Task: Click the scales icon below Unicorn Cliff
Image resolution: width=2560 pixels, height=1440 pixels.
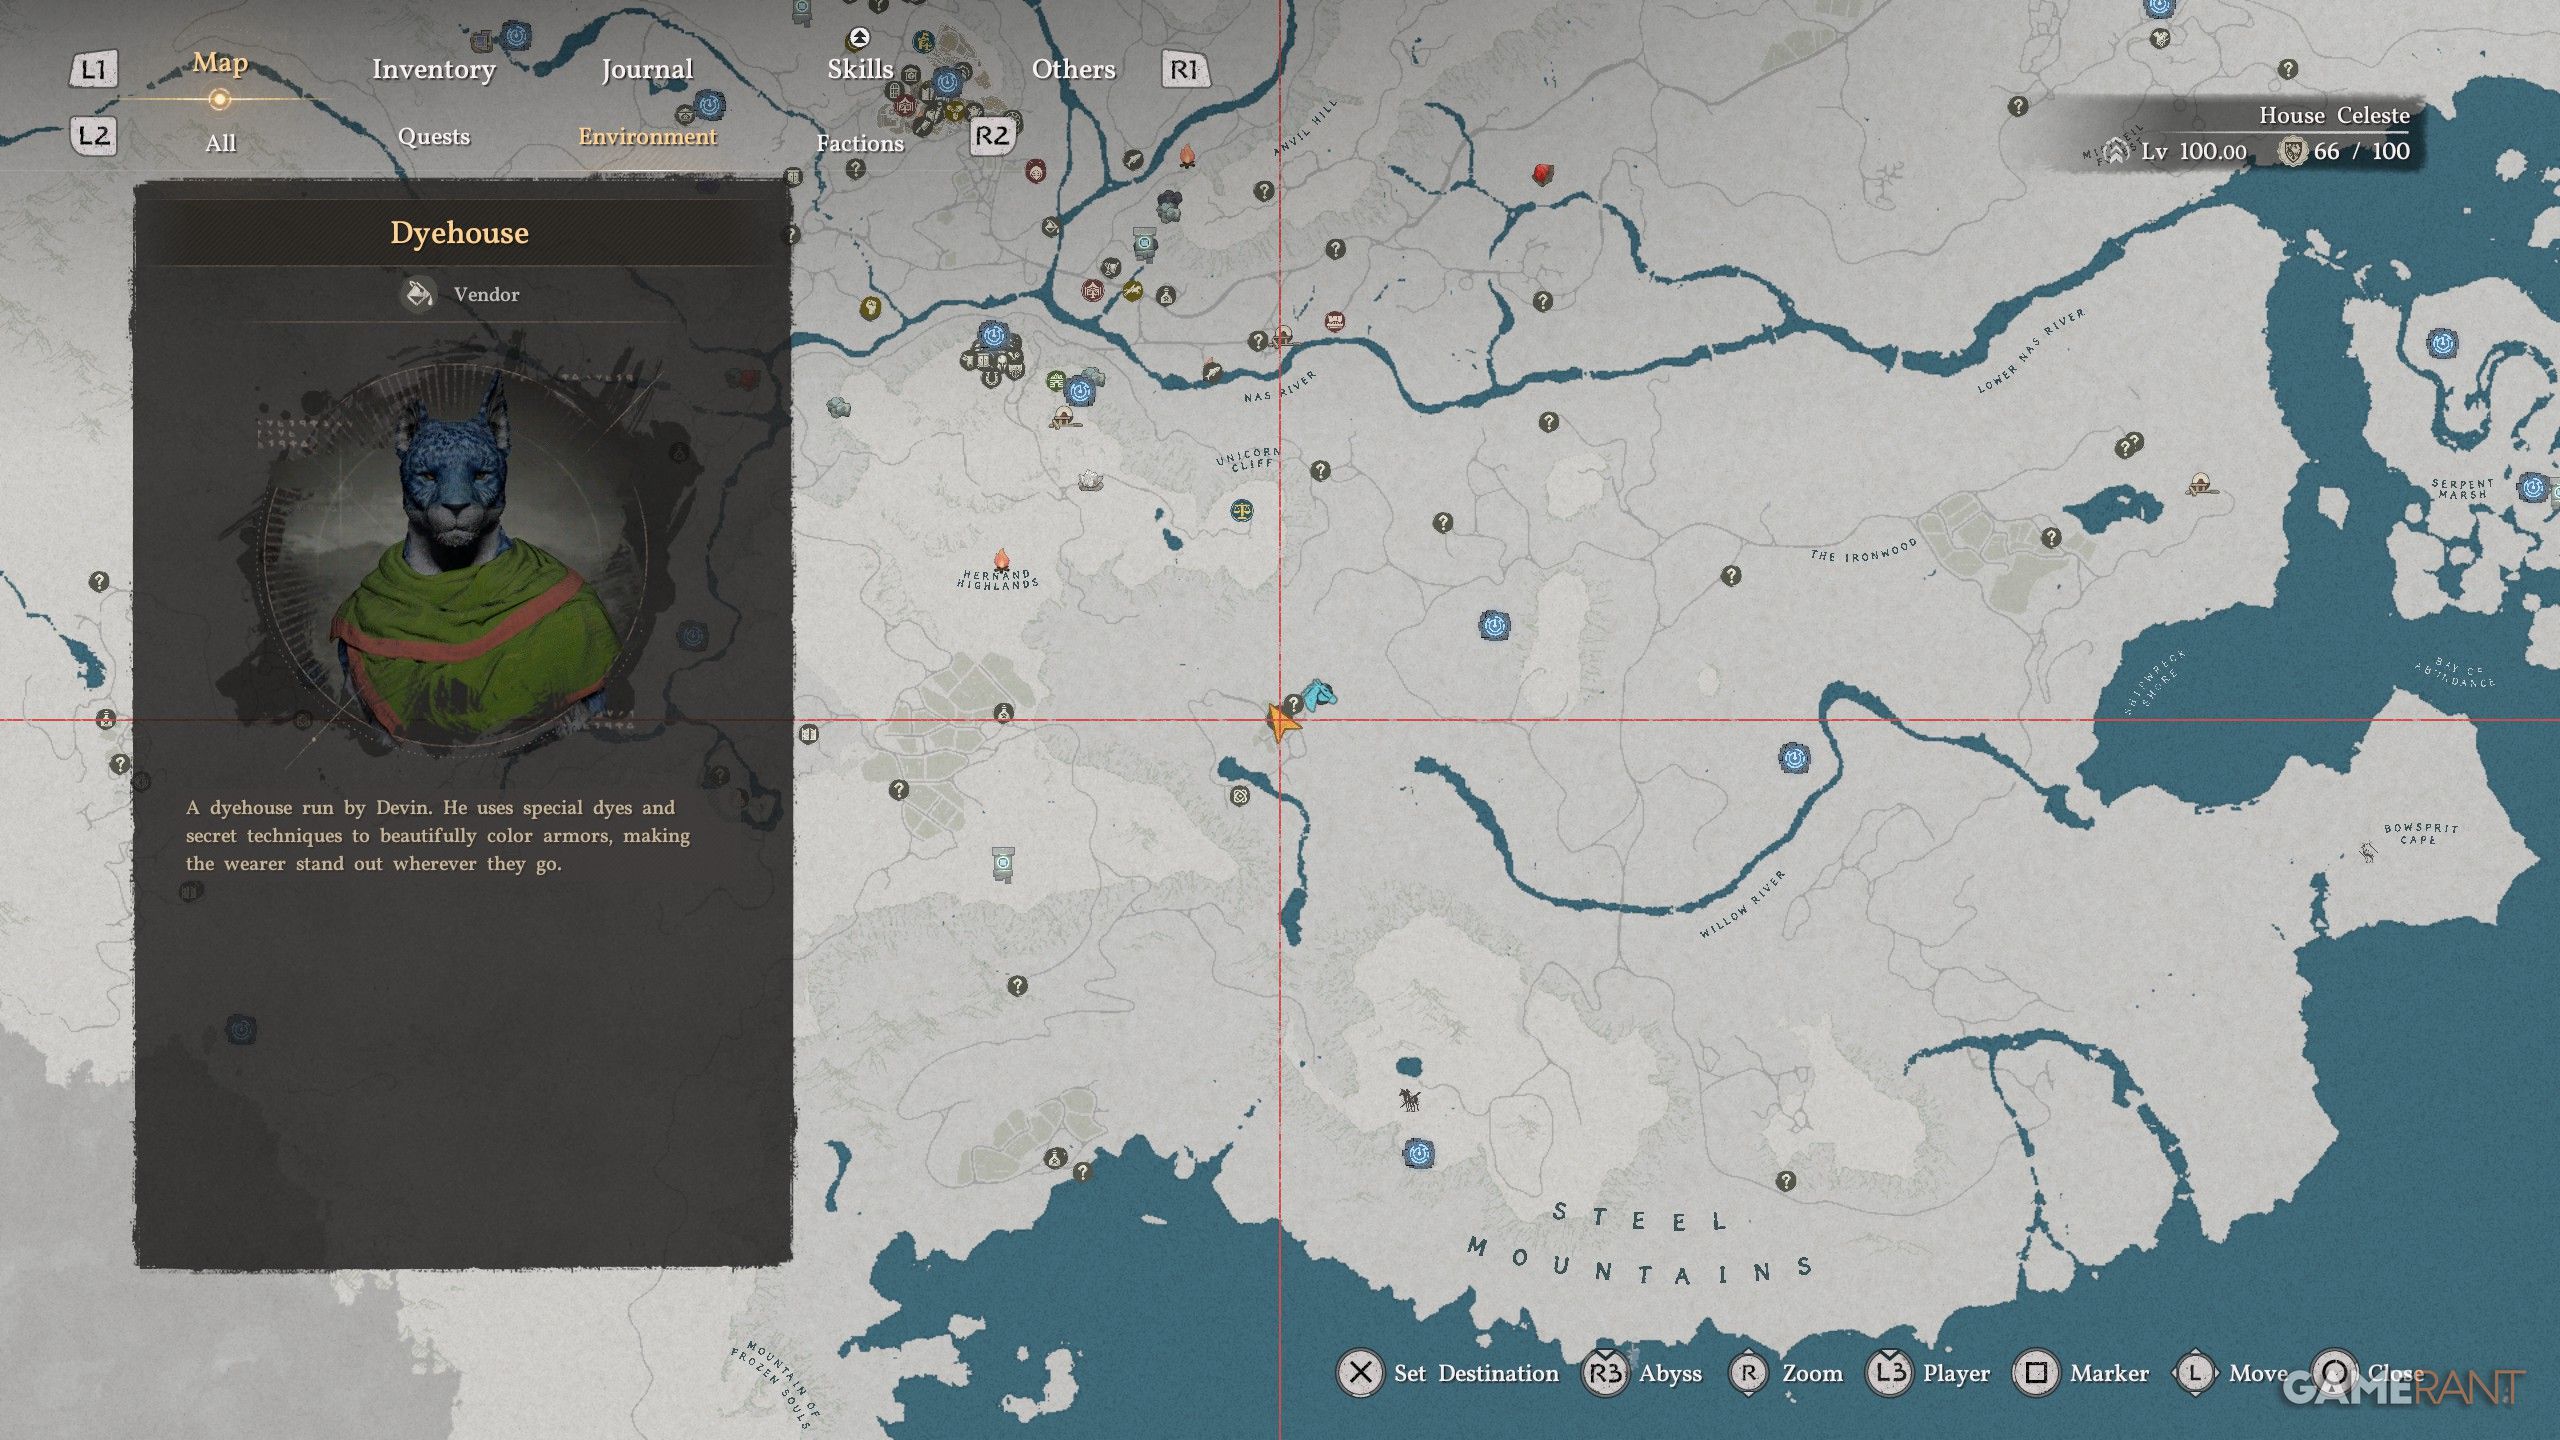Action: pos(1242,511)
